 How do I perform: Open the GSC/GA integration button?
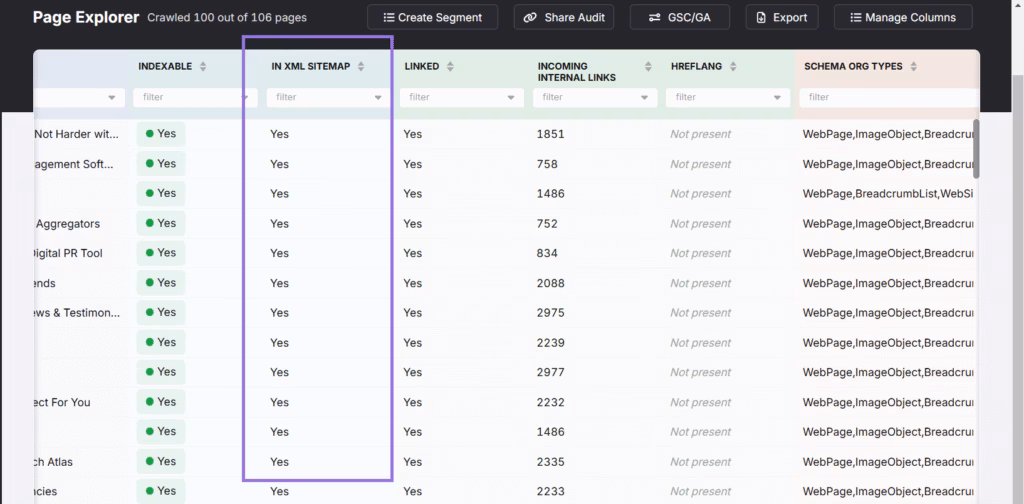click(x=680, y=17)
